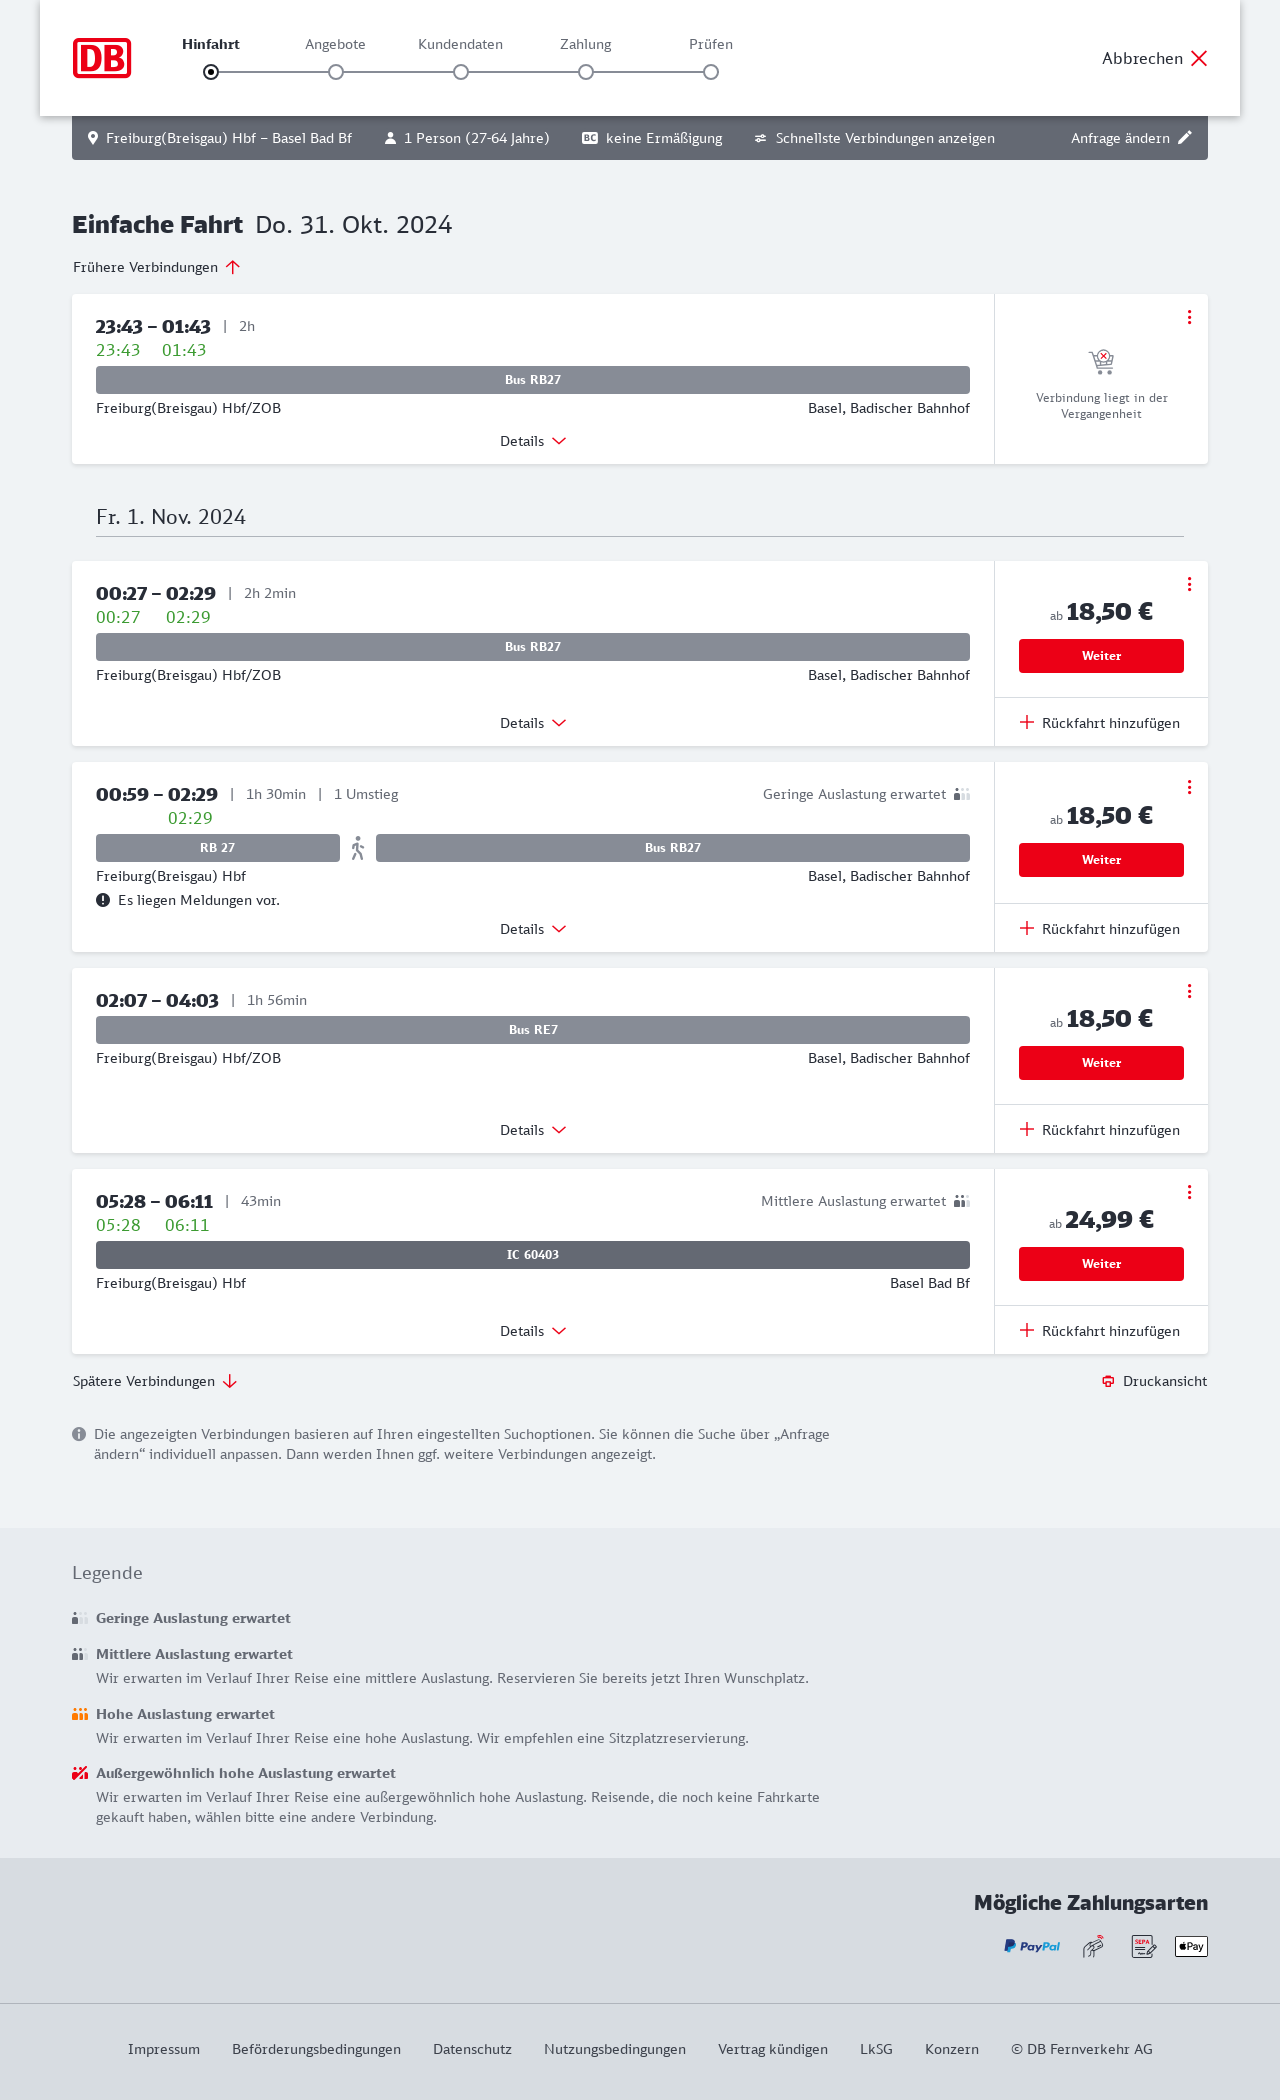Screen dimensions: 1280x2100
Task: Click the DB logo
Action: 102,58
